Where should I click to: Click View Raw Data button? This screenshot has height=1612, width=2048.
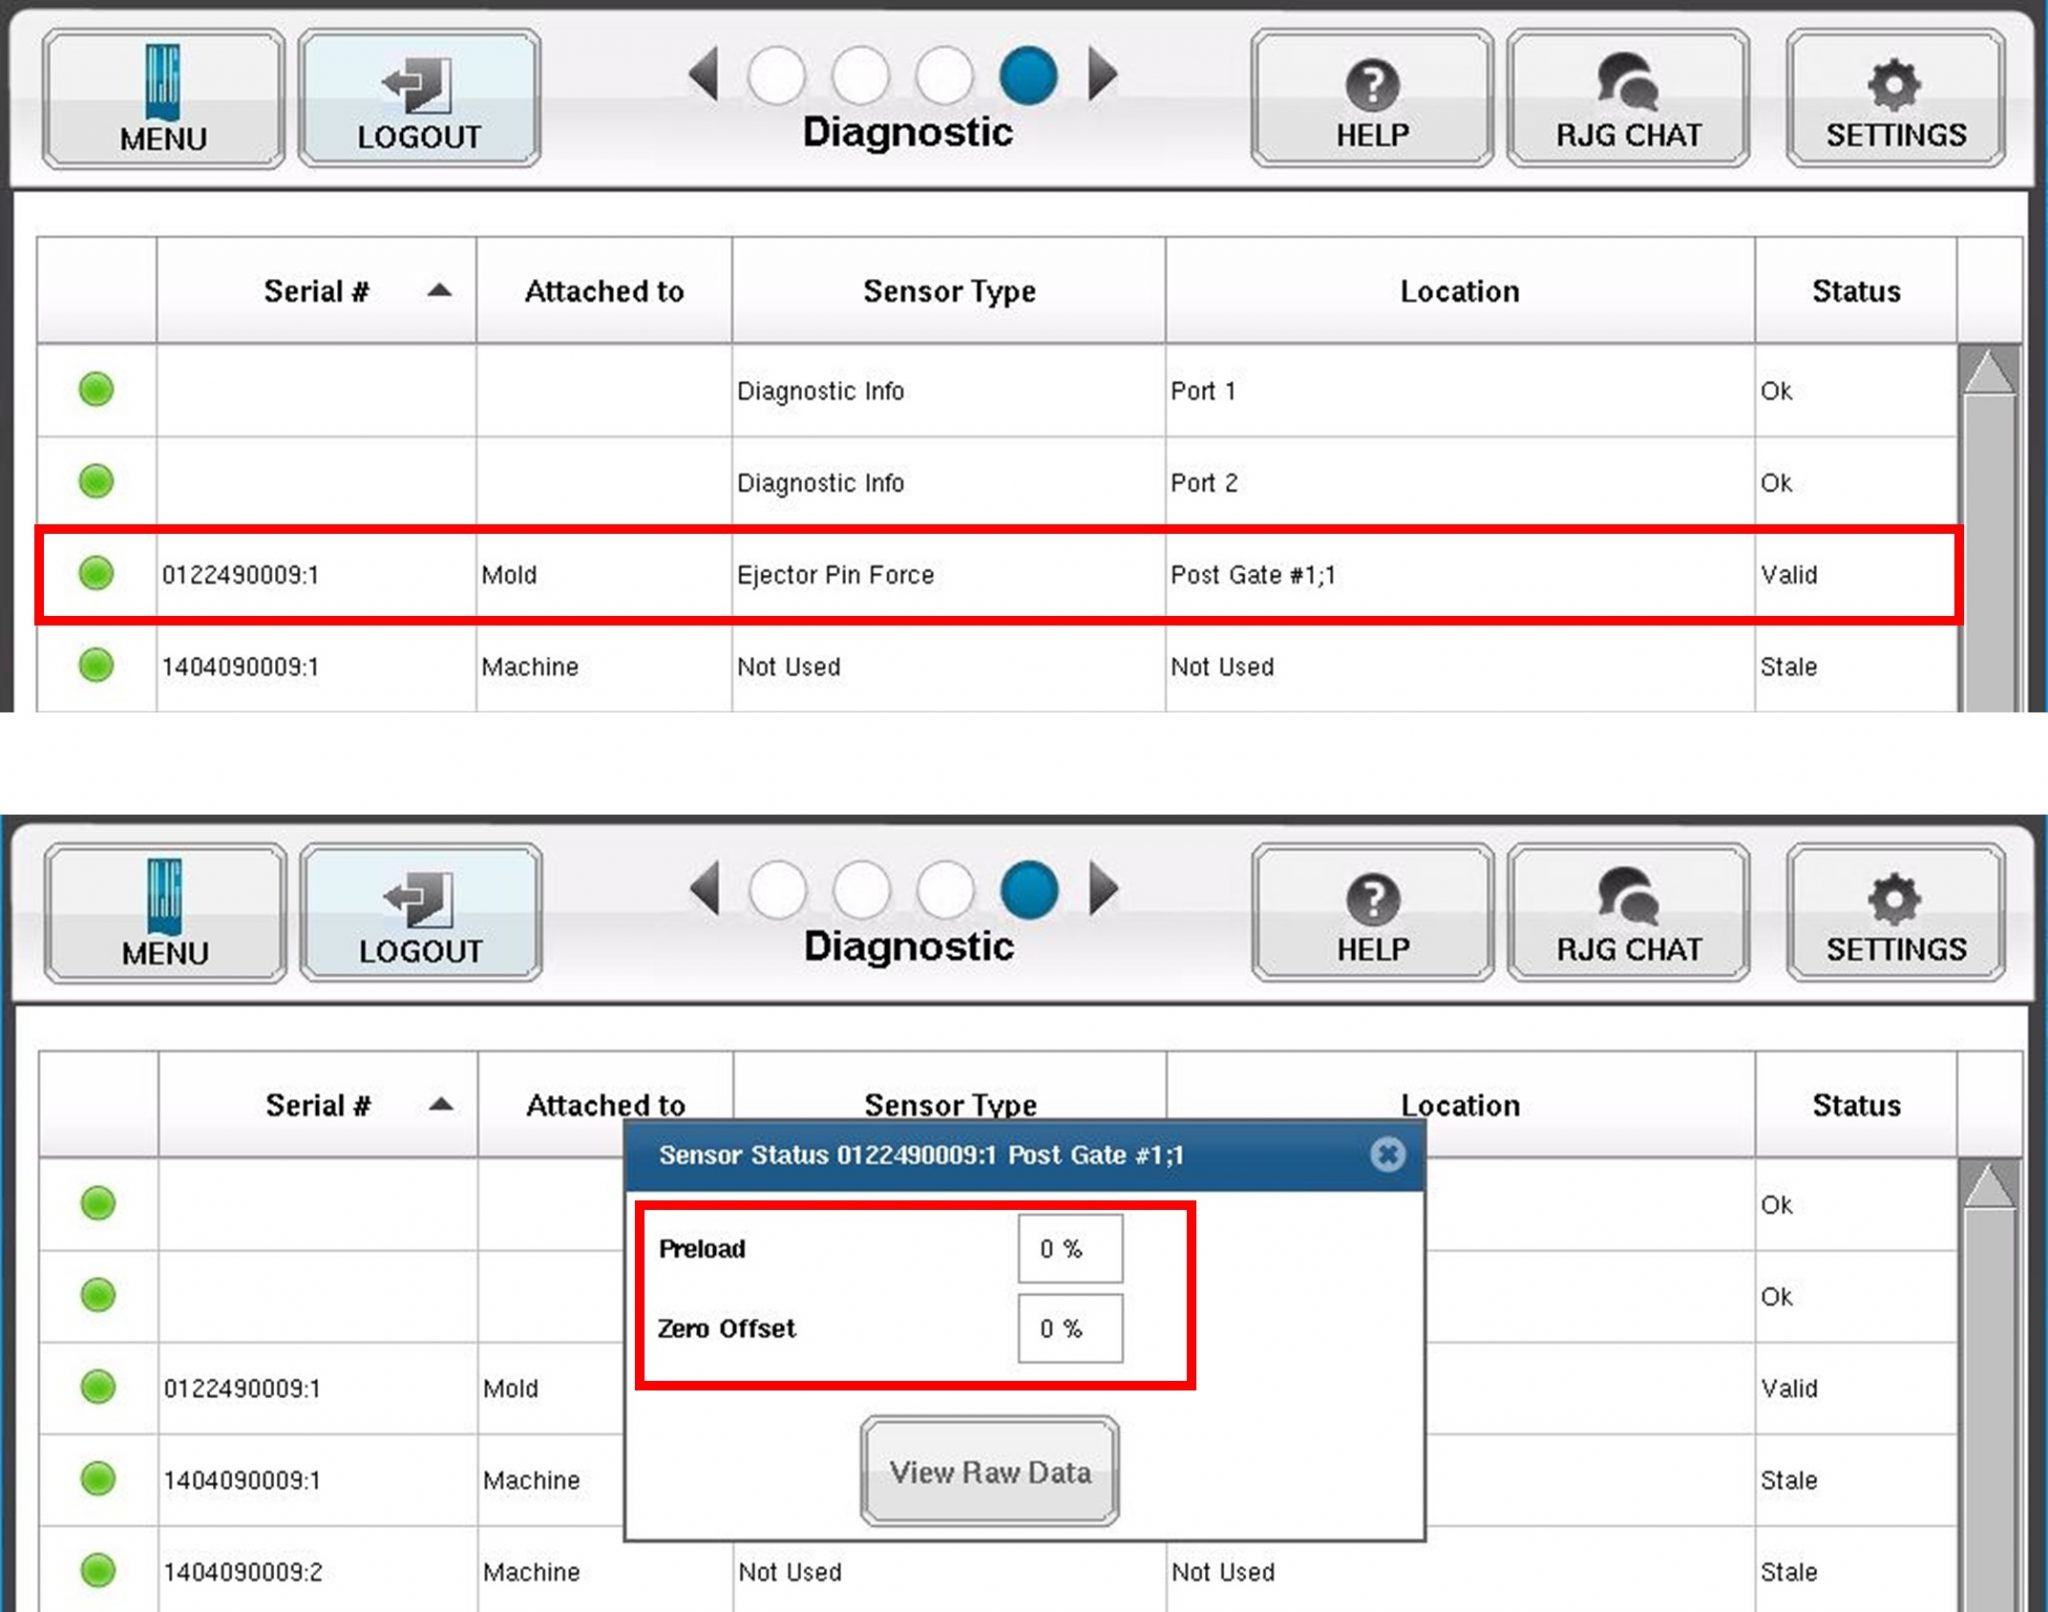989,1471
